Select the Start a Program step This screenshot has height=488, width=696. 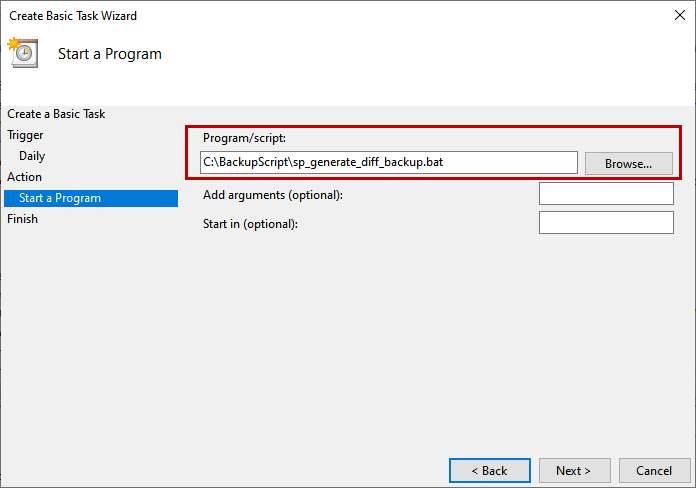point(60,198)
